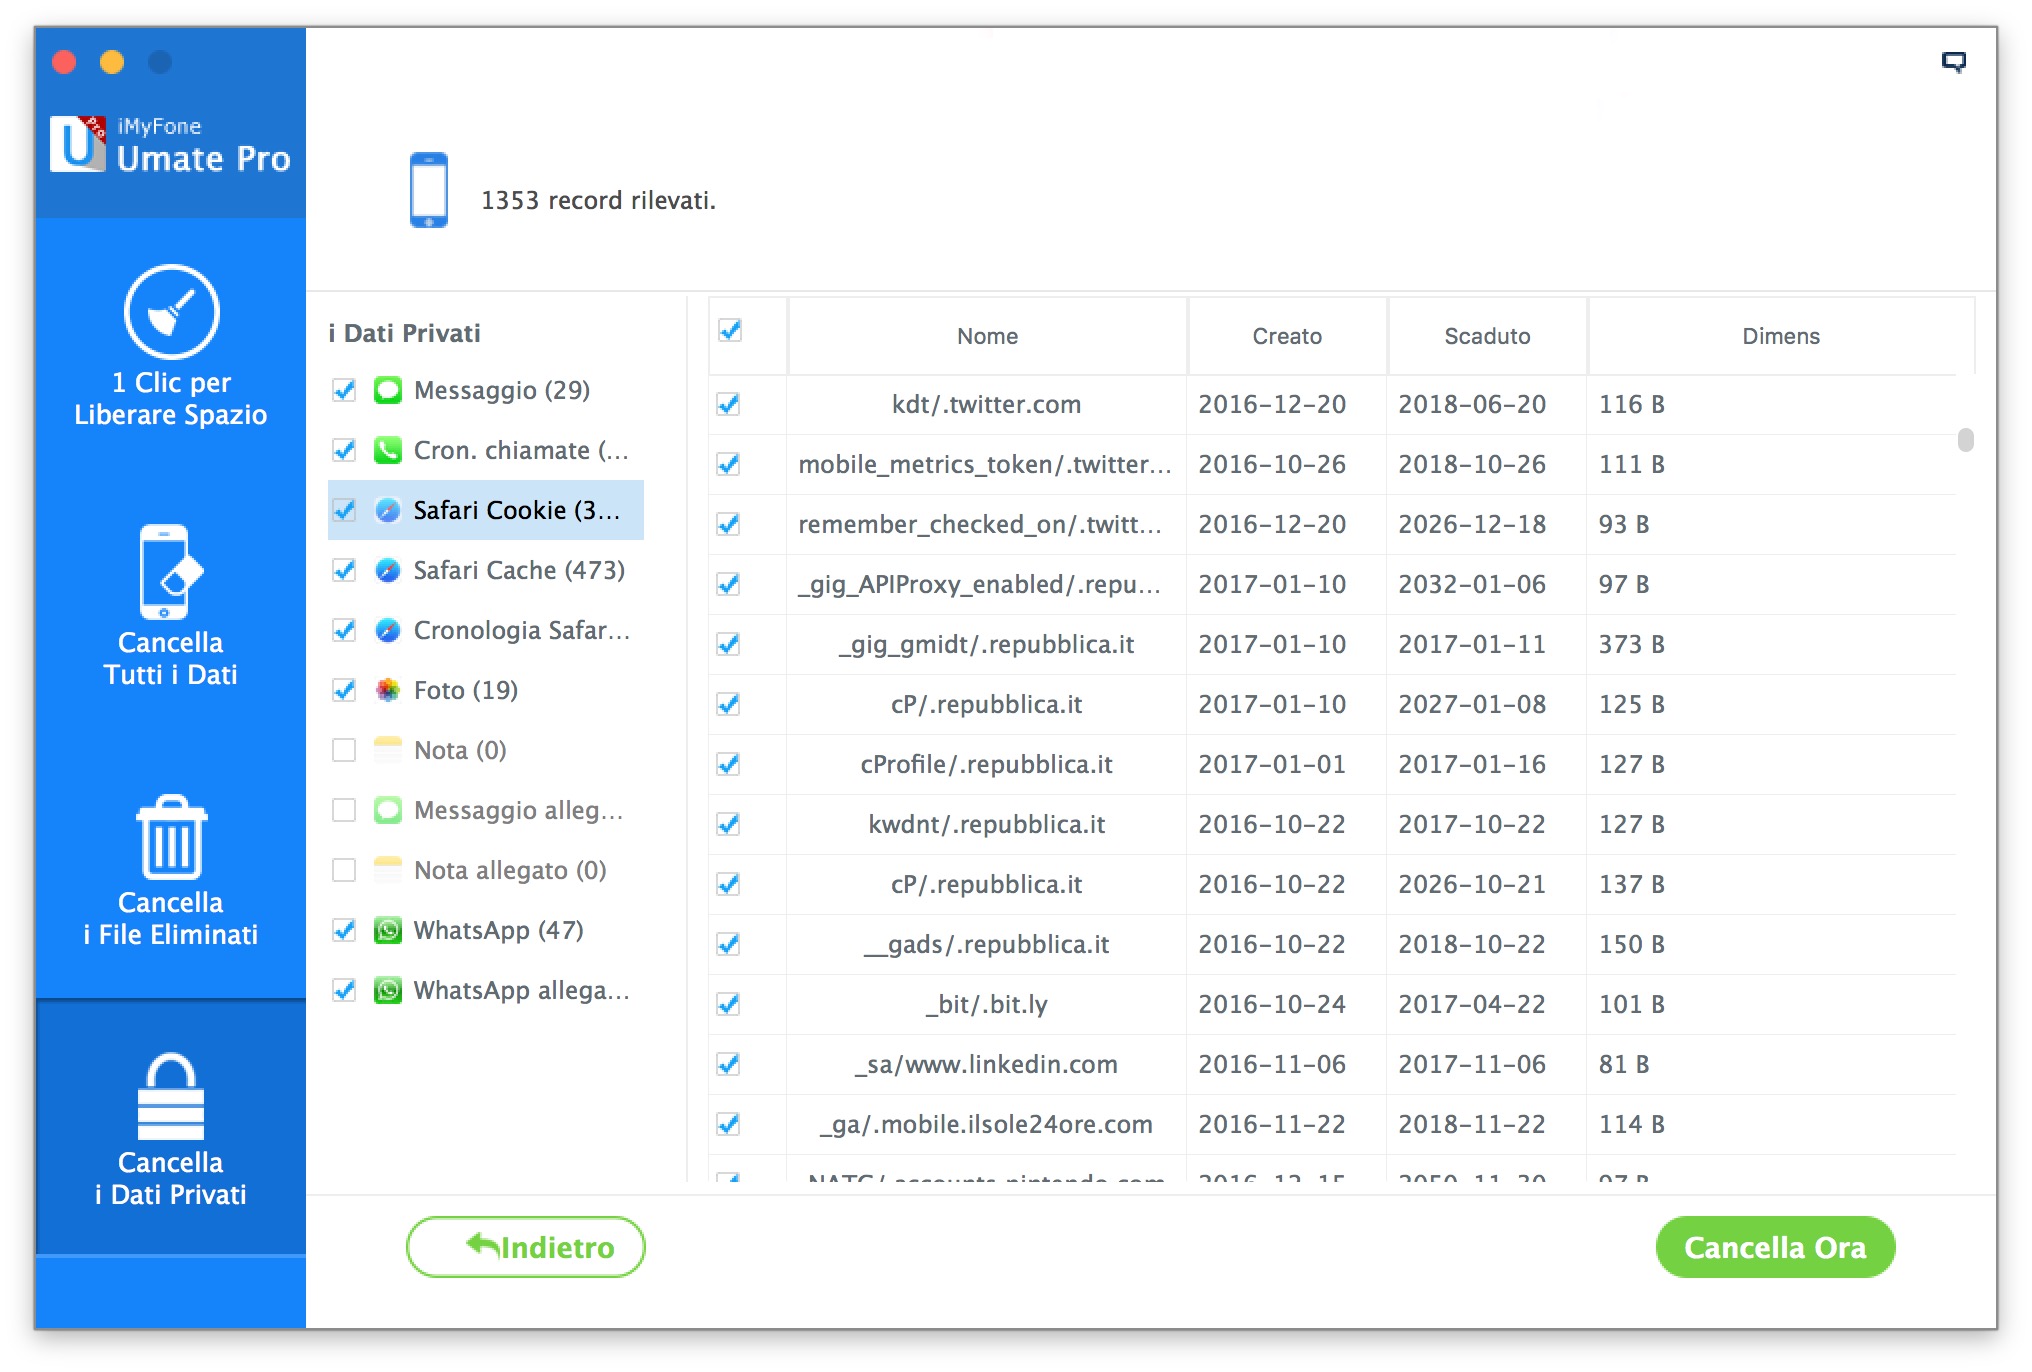
Task: Click the padlock icon for Cancella i Dati Privati
Action: click(x=171, y=1098)
